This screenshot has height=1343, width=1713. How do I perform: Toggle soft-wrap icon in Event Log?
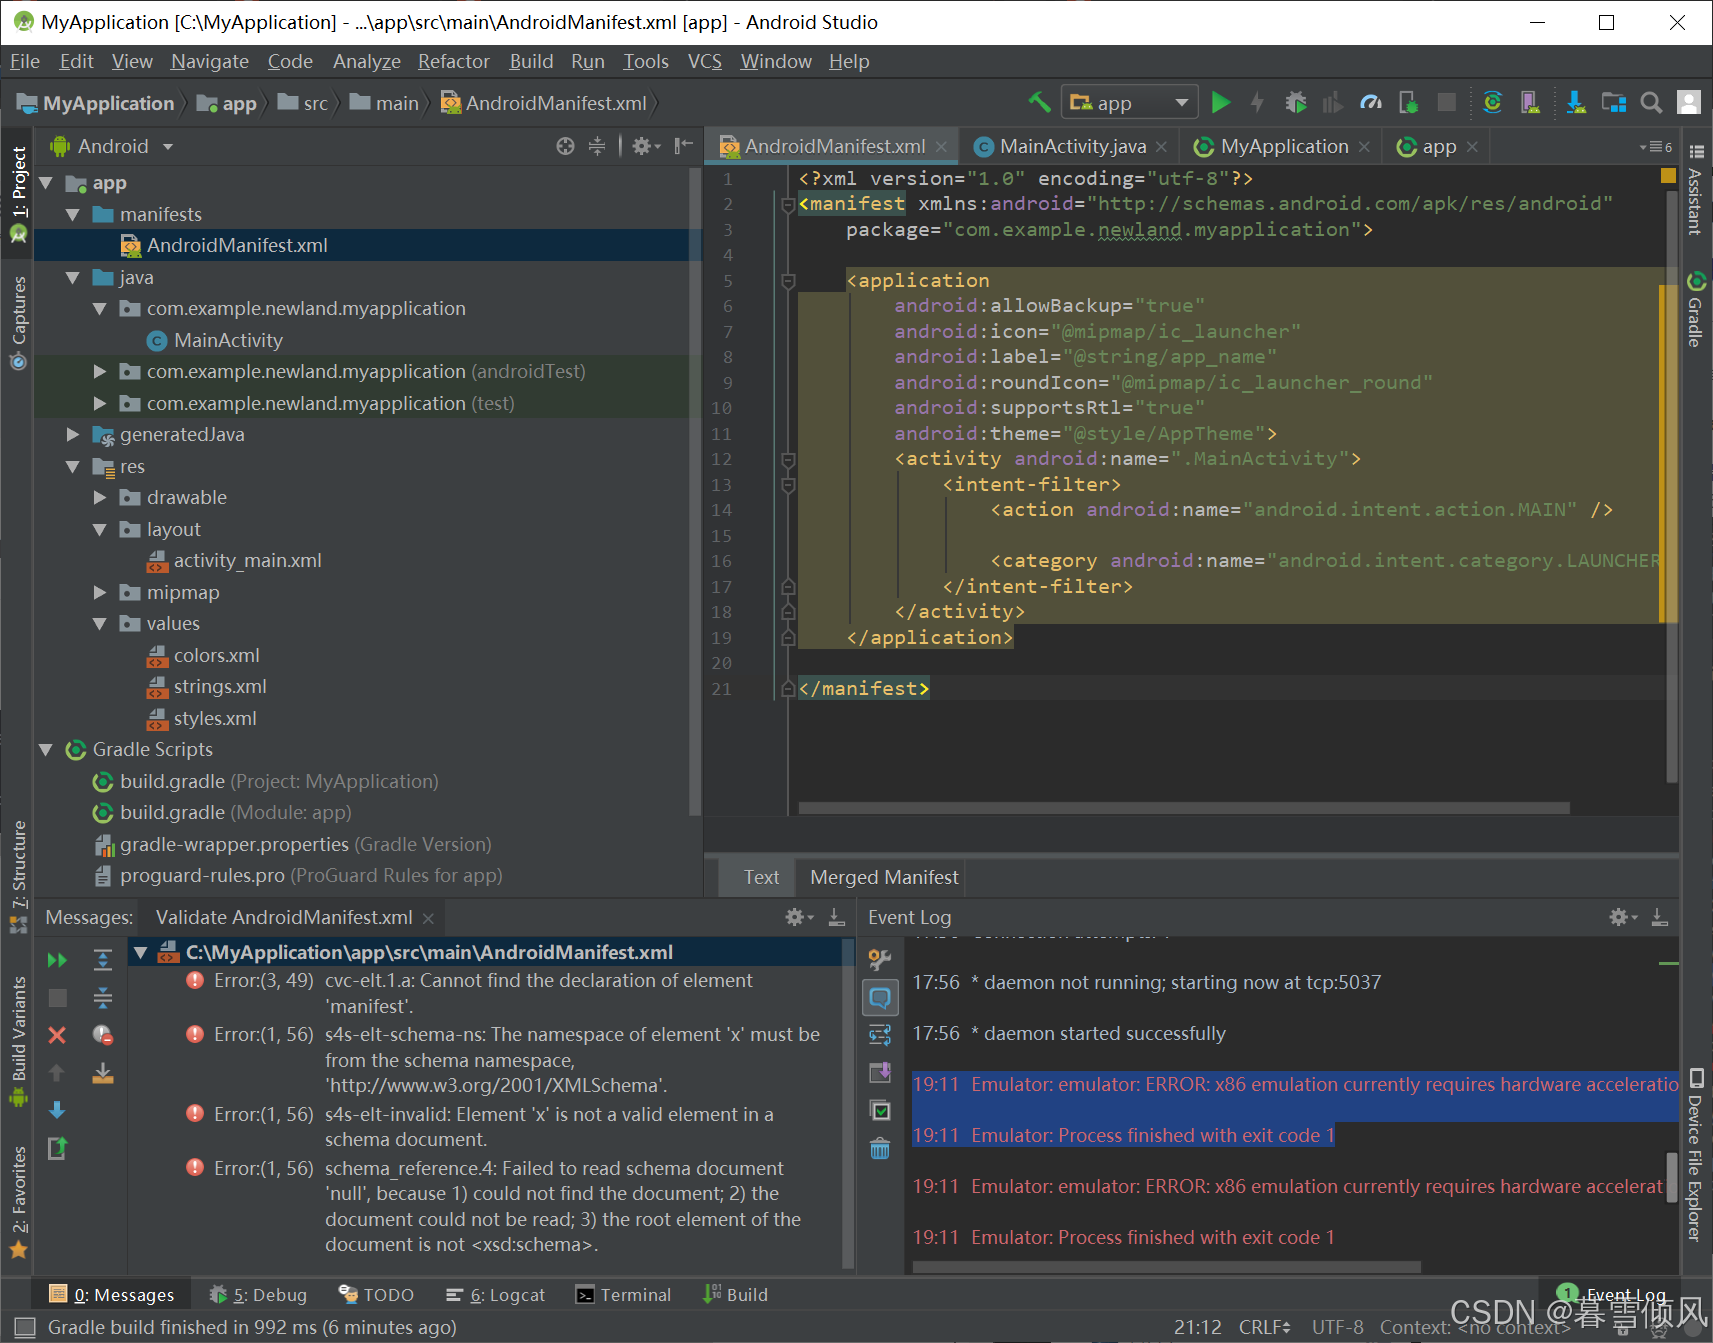(x=880, y=1035)
